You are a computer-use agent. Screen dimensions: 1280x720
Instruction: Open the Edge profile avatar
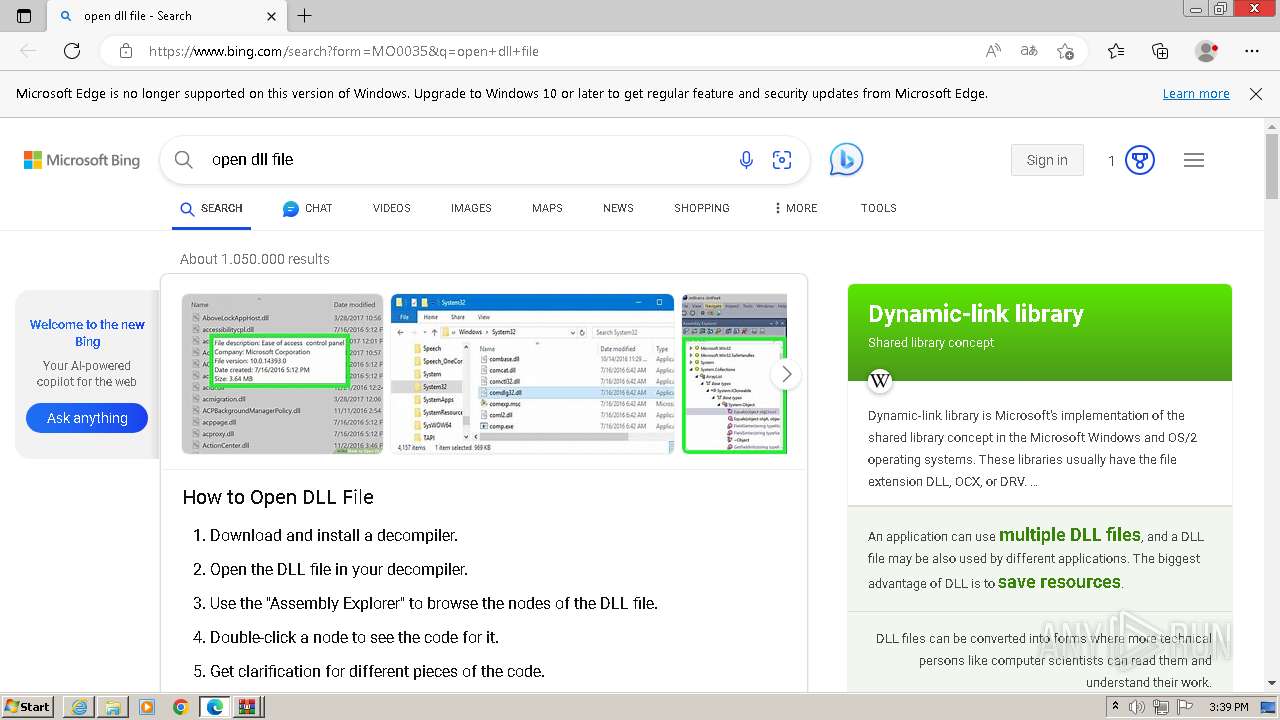pyautogui.click(x=1207, y=51)
